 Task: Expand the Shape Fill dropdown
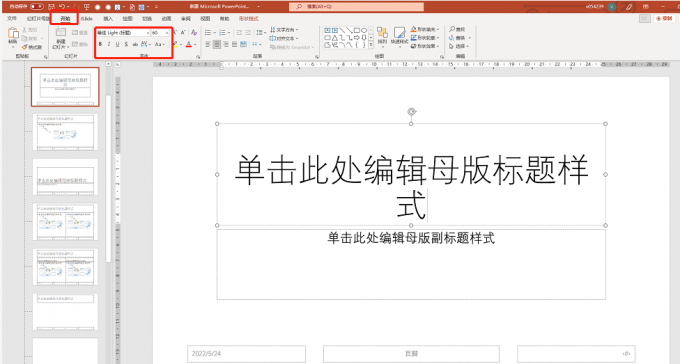pyautogui.click(x=438, y=30)
